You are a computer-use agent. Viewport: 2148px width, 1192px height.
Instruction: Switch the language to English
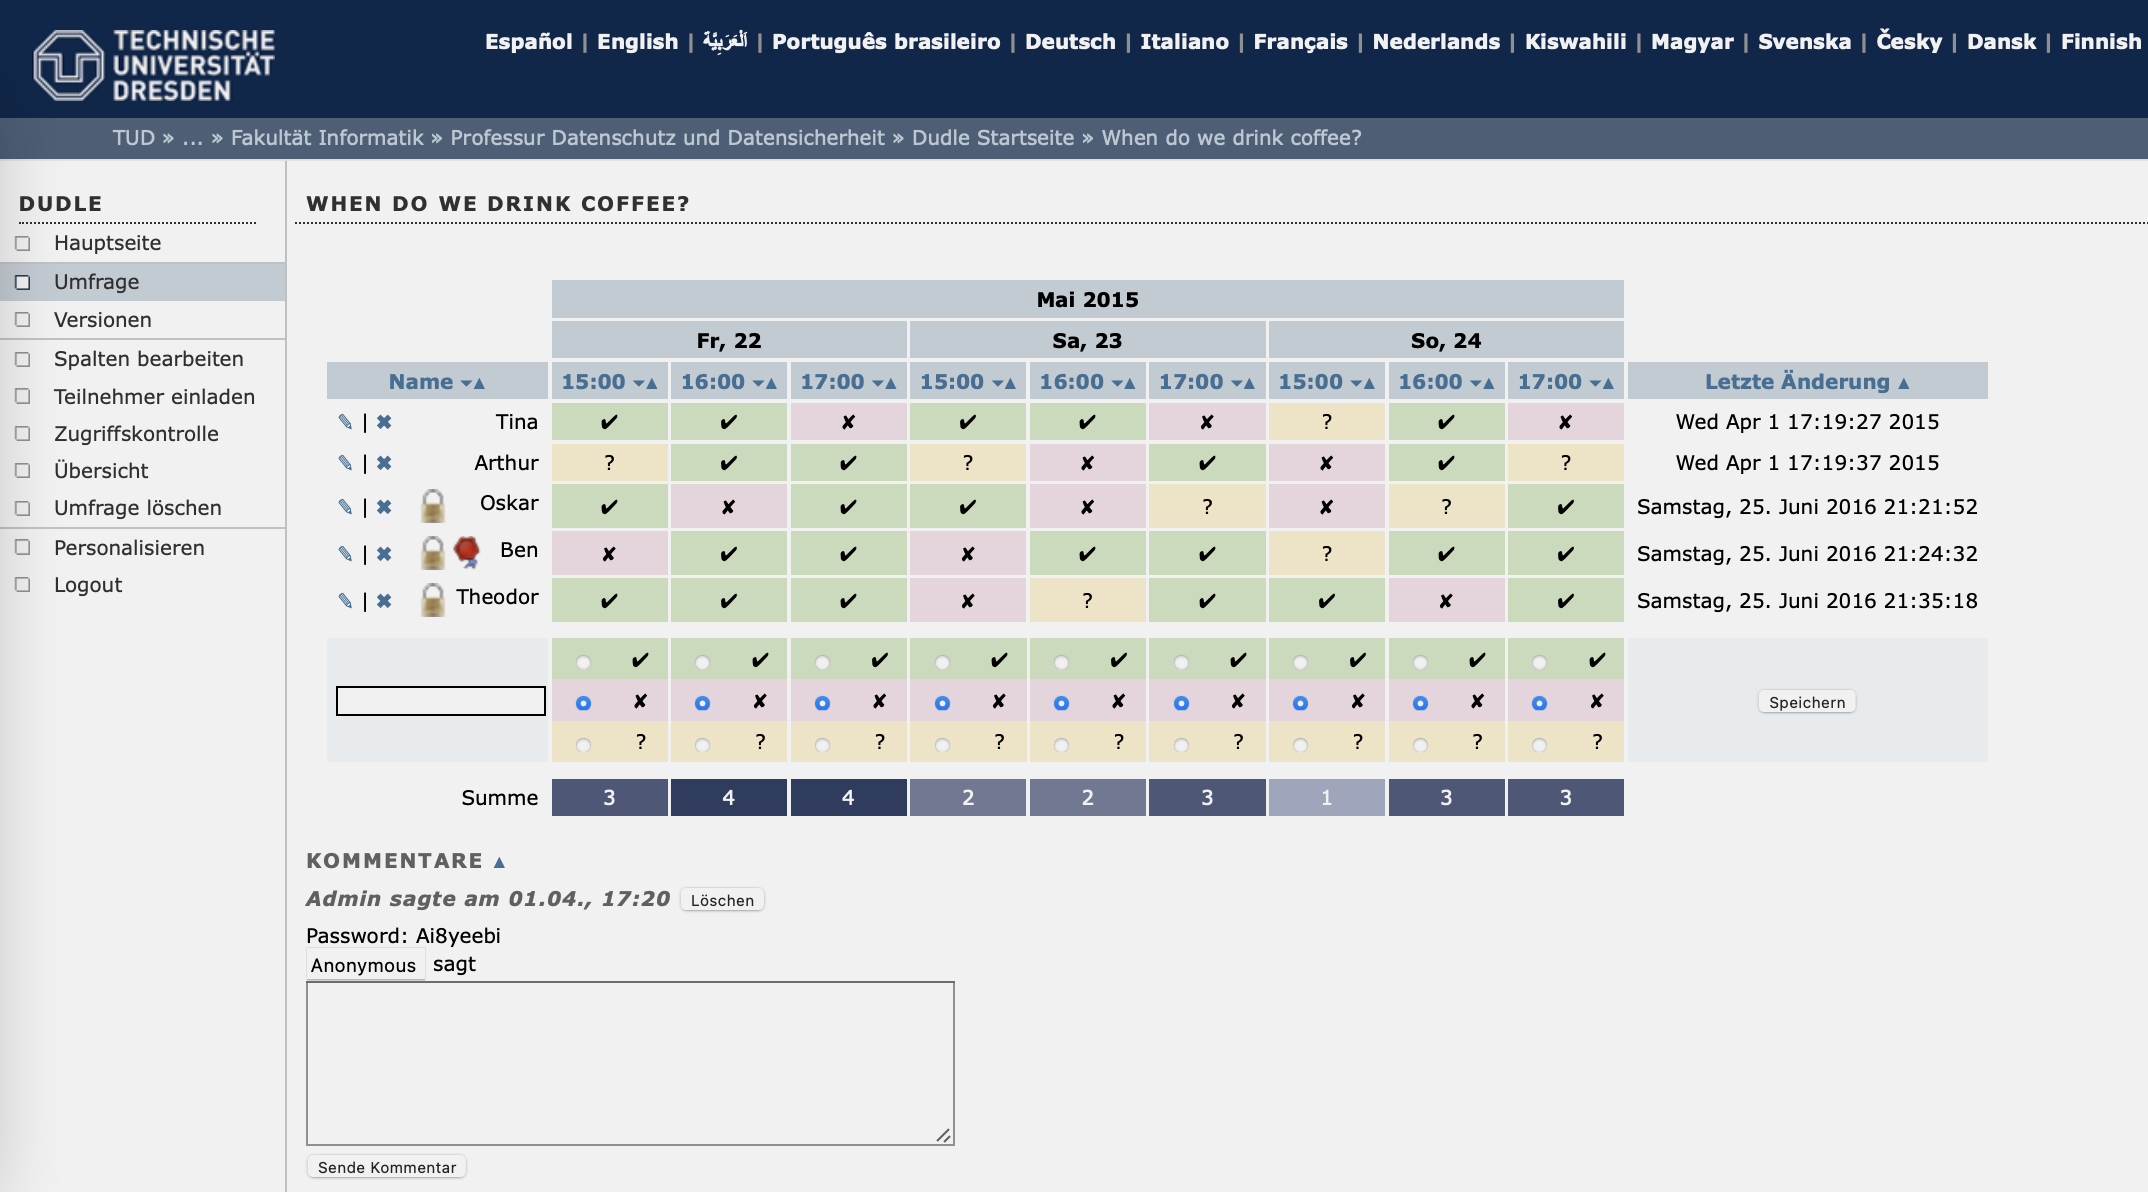[637, 41]
